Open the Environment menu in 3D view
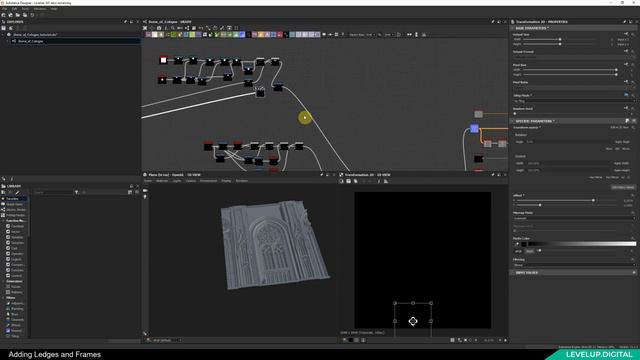The width and height of the screenshot is (640, 360). (209, 181)
